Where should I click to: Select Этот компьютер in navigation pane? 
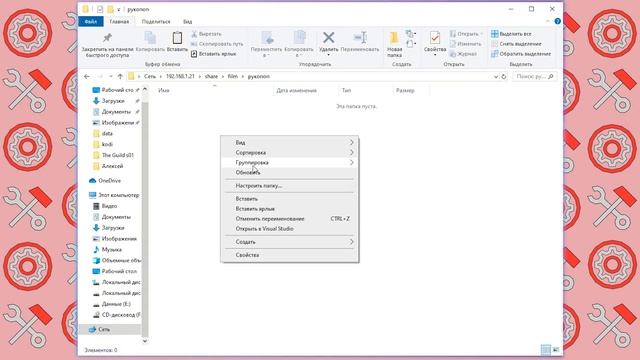pos(118,195)
